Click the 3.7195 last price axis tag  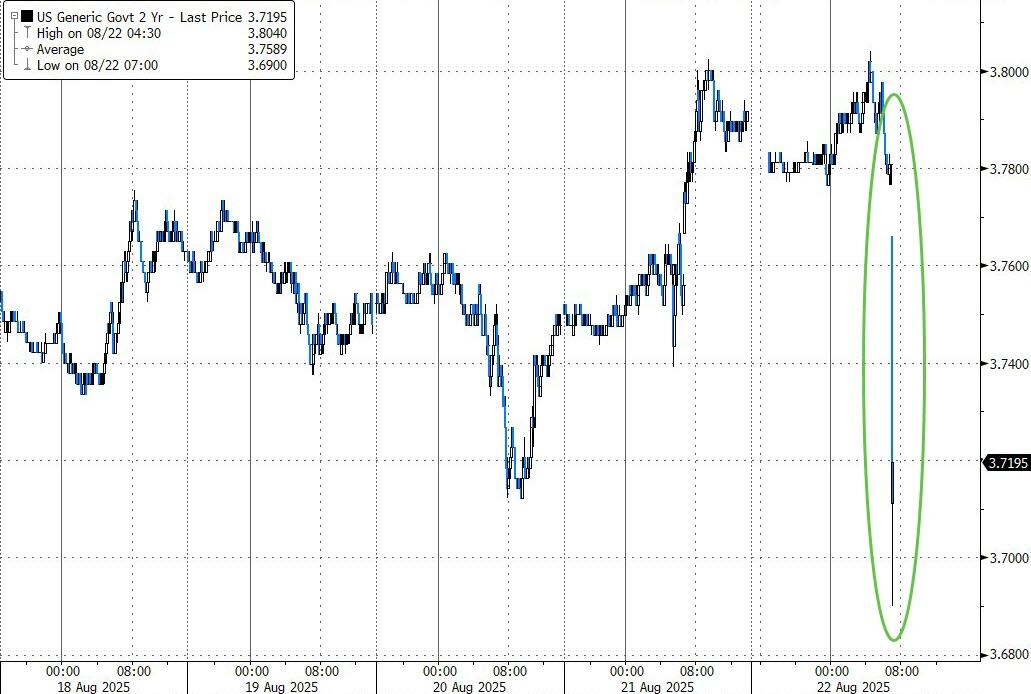[1006, 462]
